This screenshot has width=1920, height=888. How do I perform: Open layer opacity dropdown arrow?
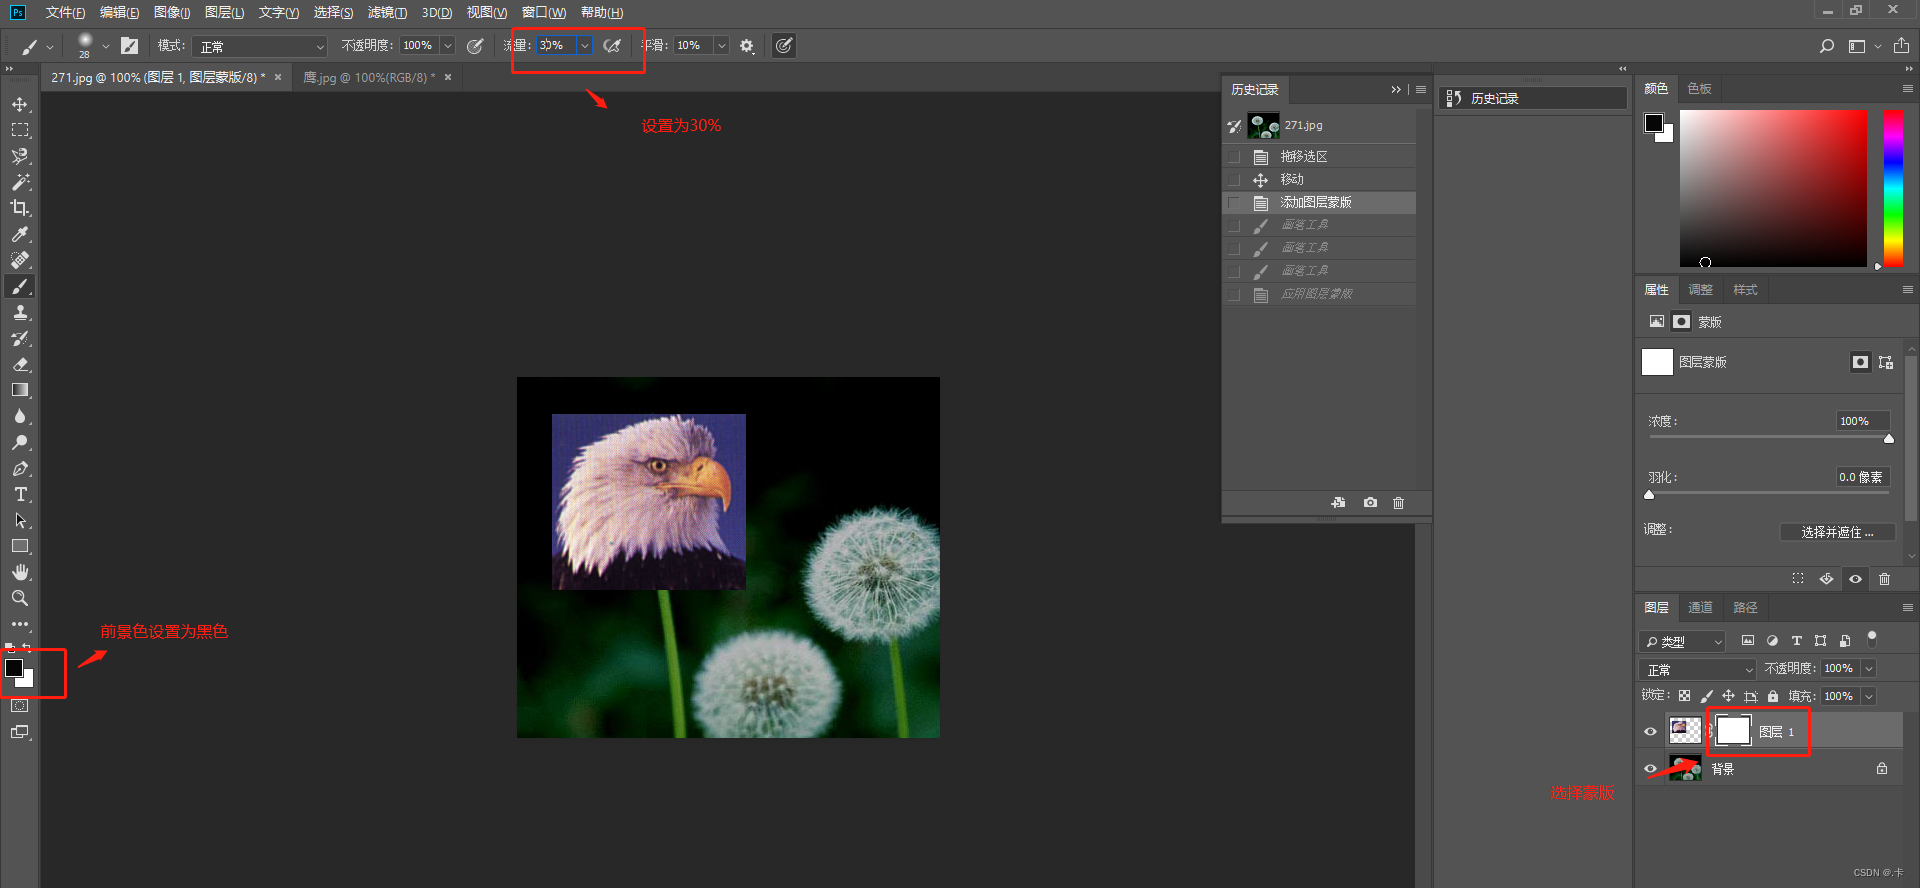(x=1869, y=669)
